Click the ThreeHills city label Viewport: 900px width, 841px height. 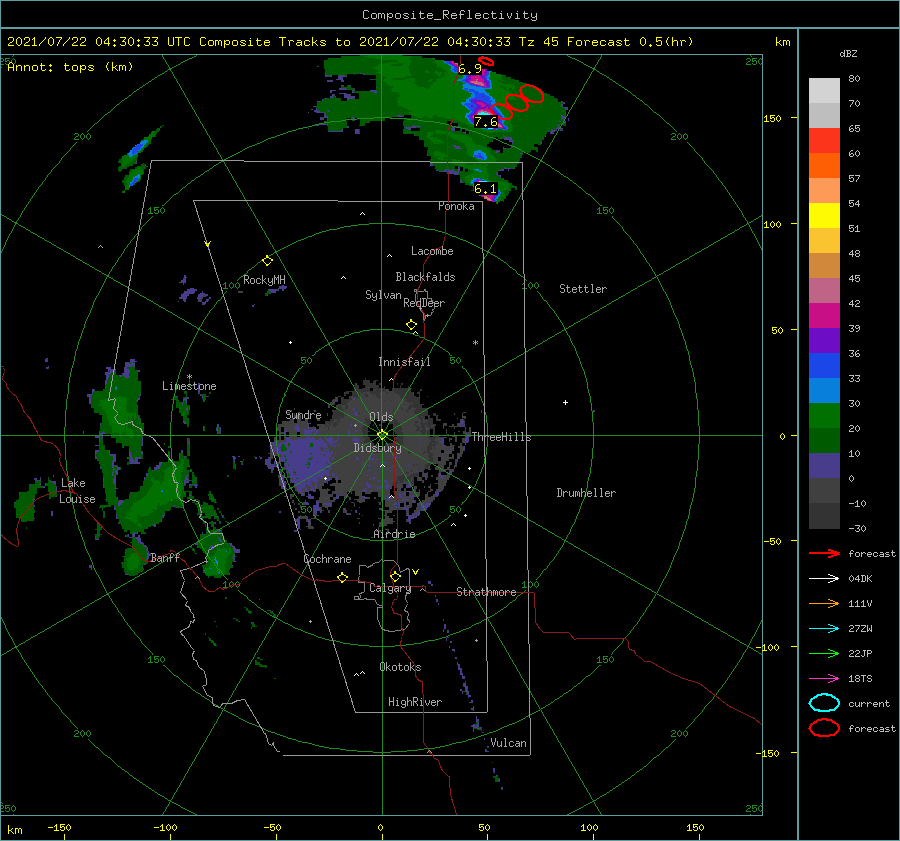tap(501, 437)
